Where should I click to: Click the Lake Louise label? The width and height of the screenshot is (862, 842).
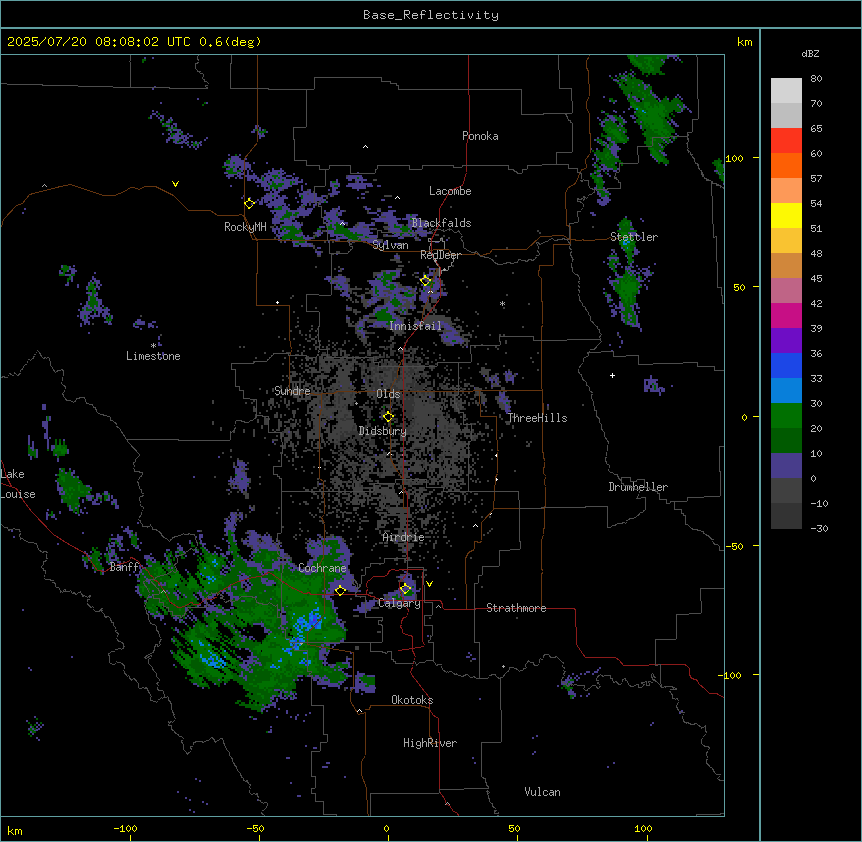click(18, 484)
